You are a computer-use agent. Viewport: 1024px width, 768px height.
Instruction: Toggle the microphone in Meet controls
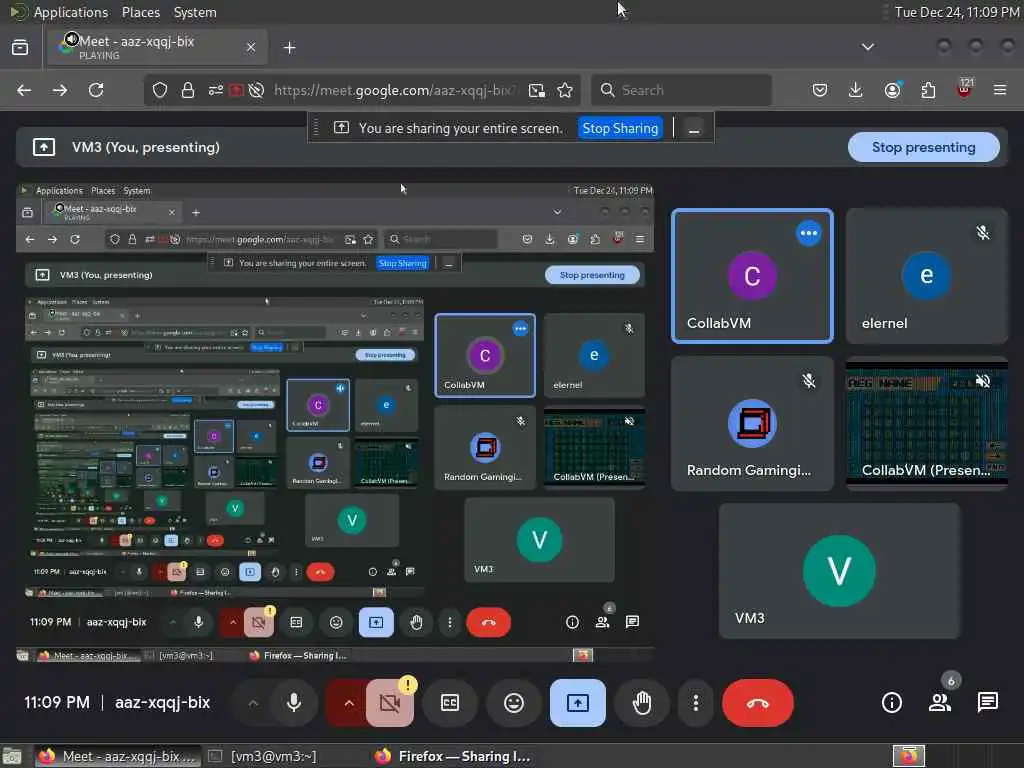[294, 703]
